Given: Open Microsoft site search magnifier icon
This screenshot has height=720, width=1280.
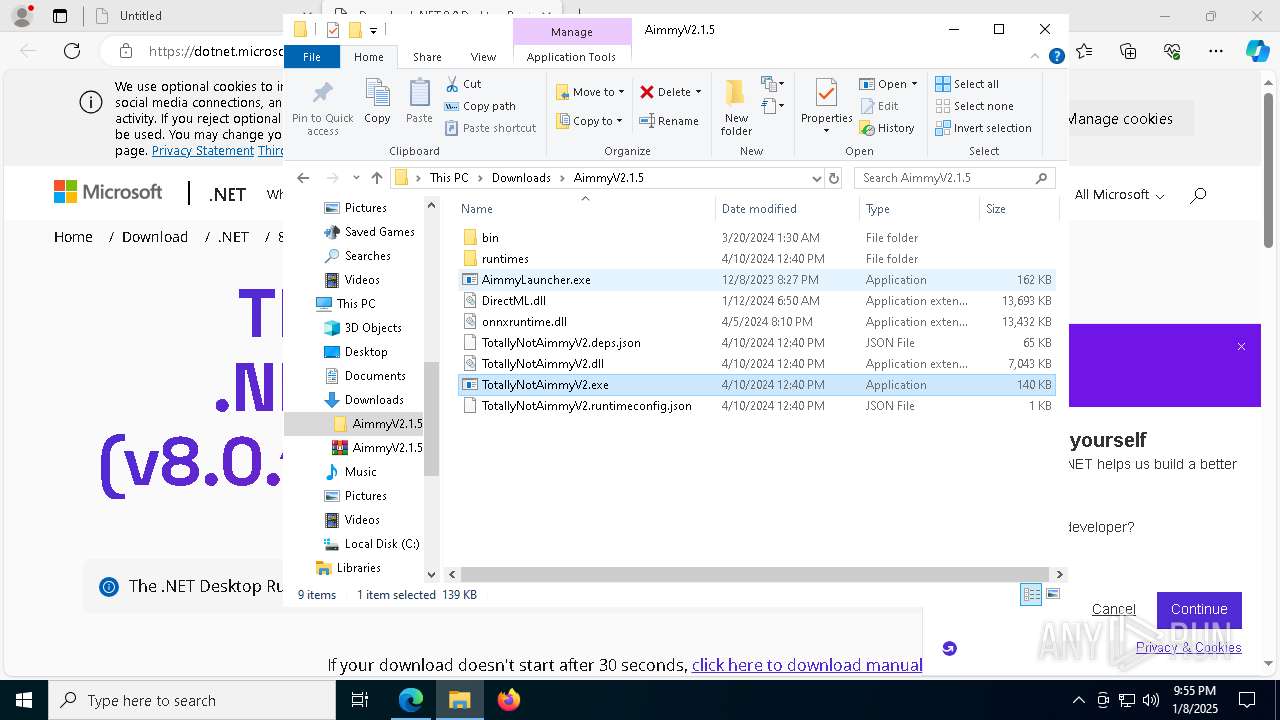Looking at the screenshot, I should [x=1198, y=195].
